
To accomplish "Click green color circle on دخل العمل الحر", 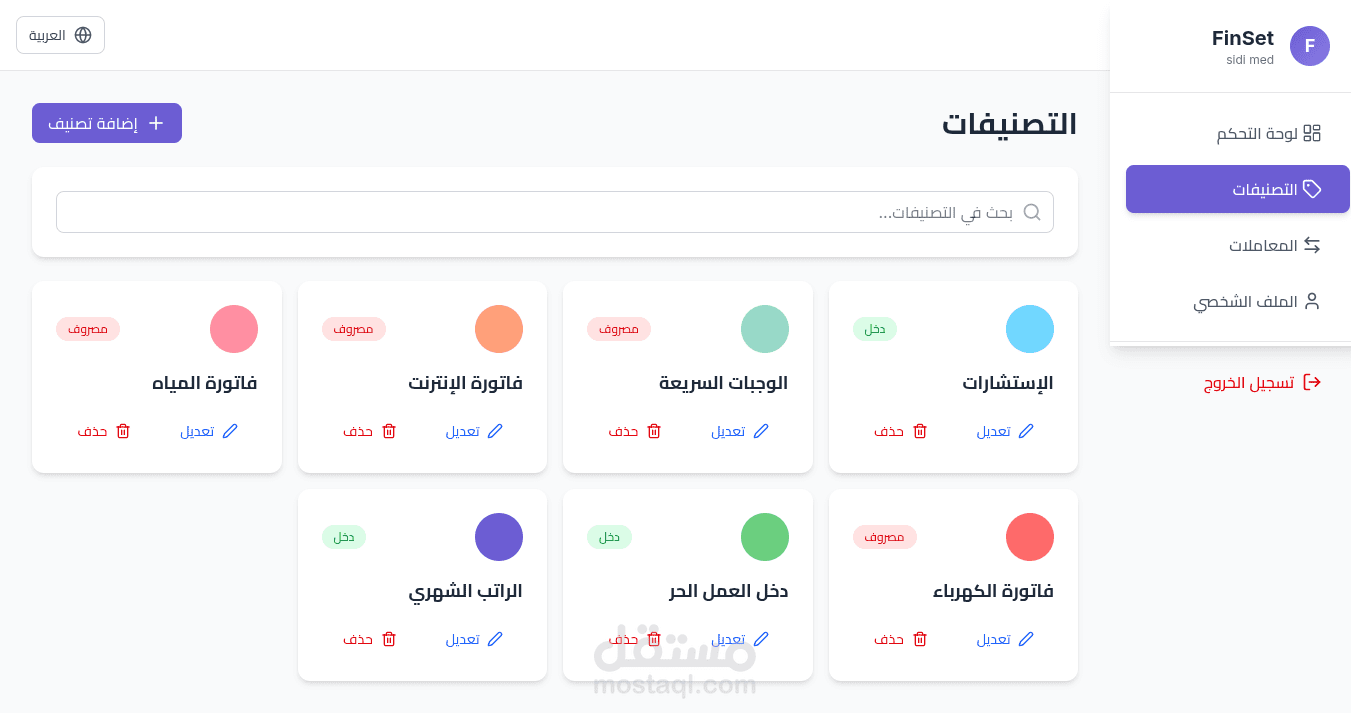I will [764, 537].
